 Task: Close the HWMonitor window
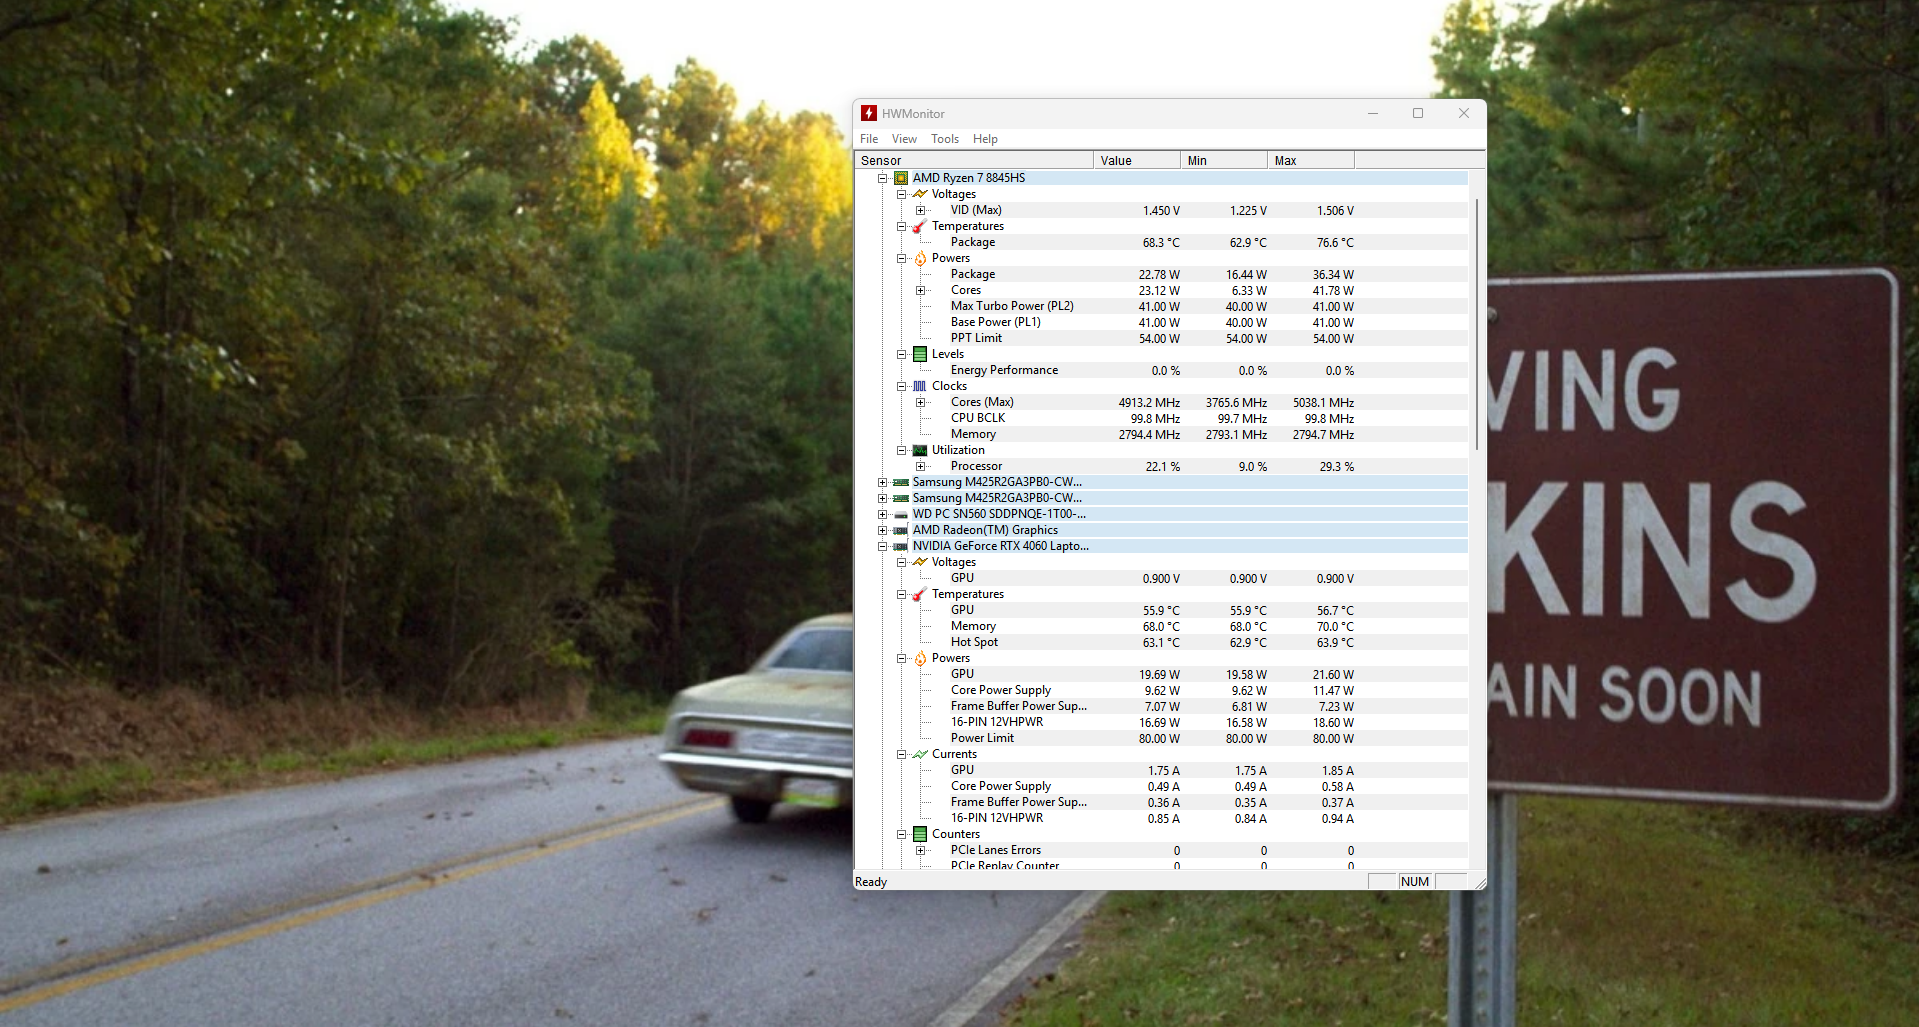pyautogui.click(x=1464, y=113)
